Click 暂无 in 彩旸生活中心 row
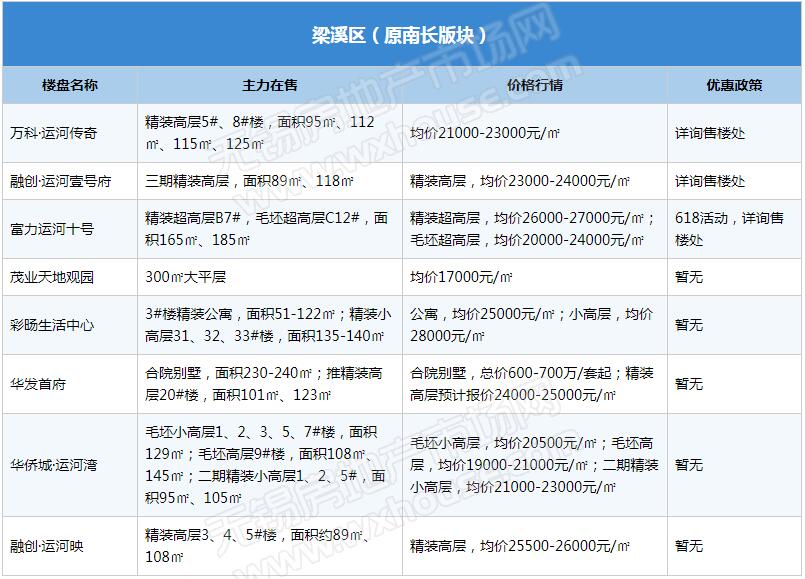Image resolution: width=805 pixels, height=579 pixels. pos(689,325)
